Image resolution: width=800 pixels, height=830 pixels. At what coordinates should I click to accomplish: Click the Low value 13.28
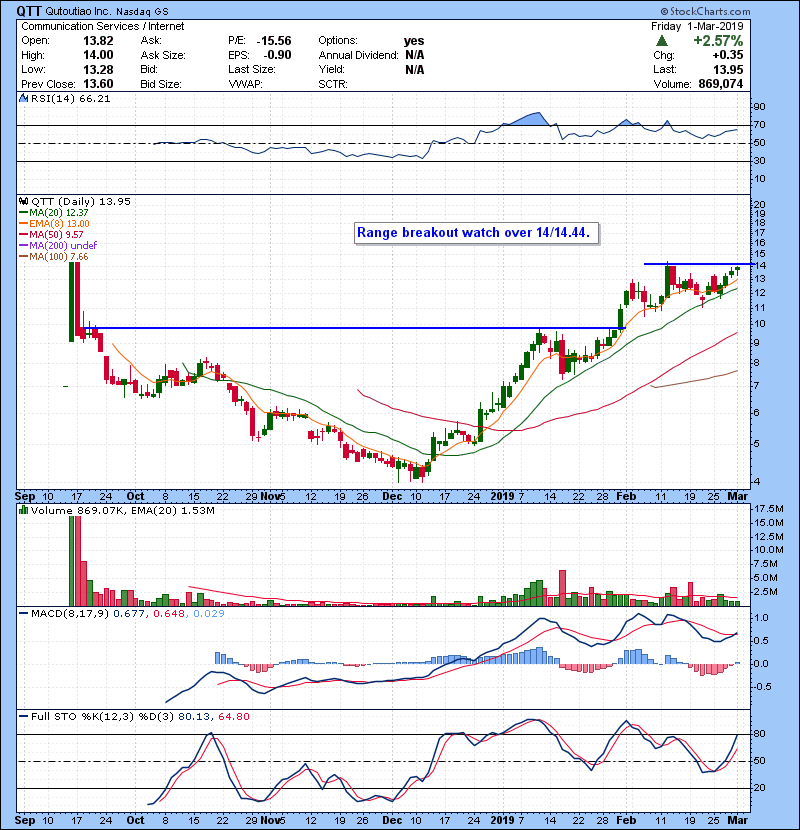coord(98,69)
